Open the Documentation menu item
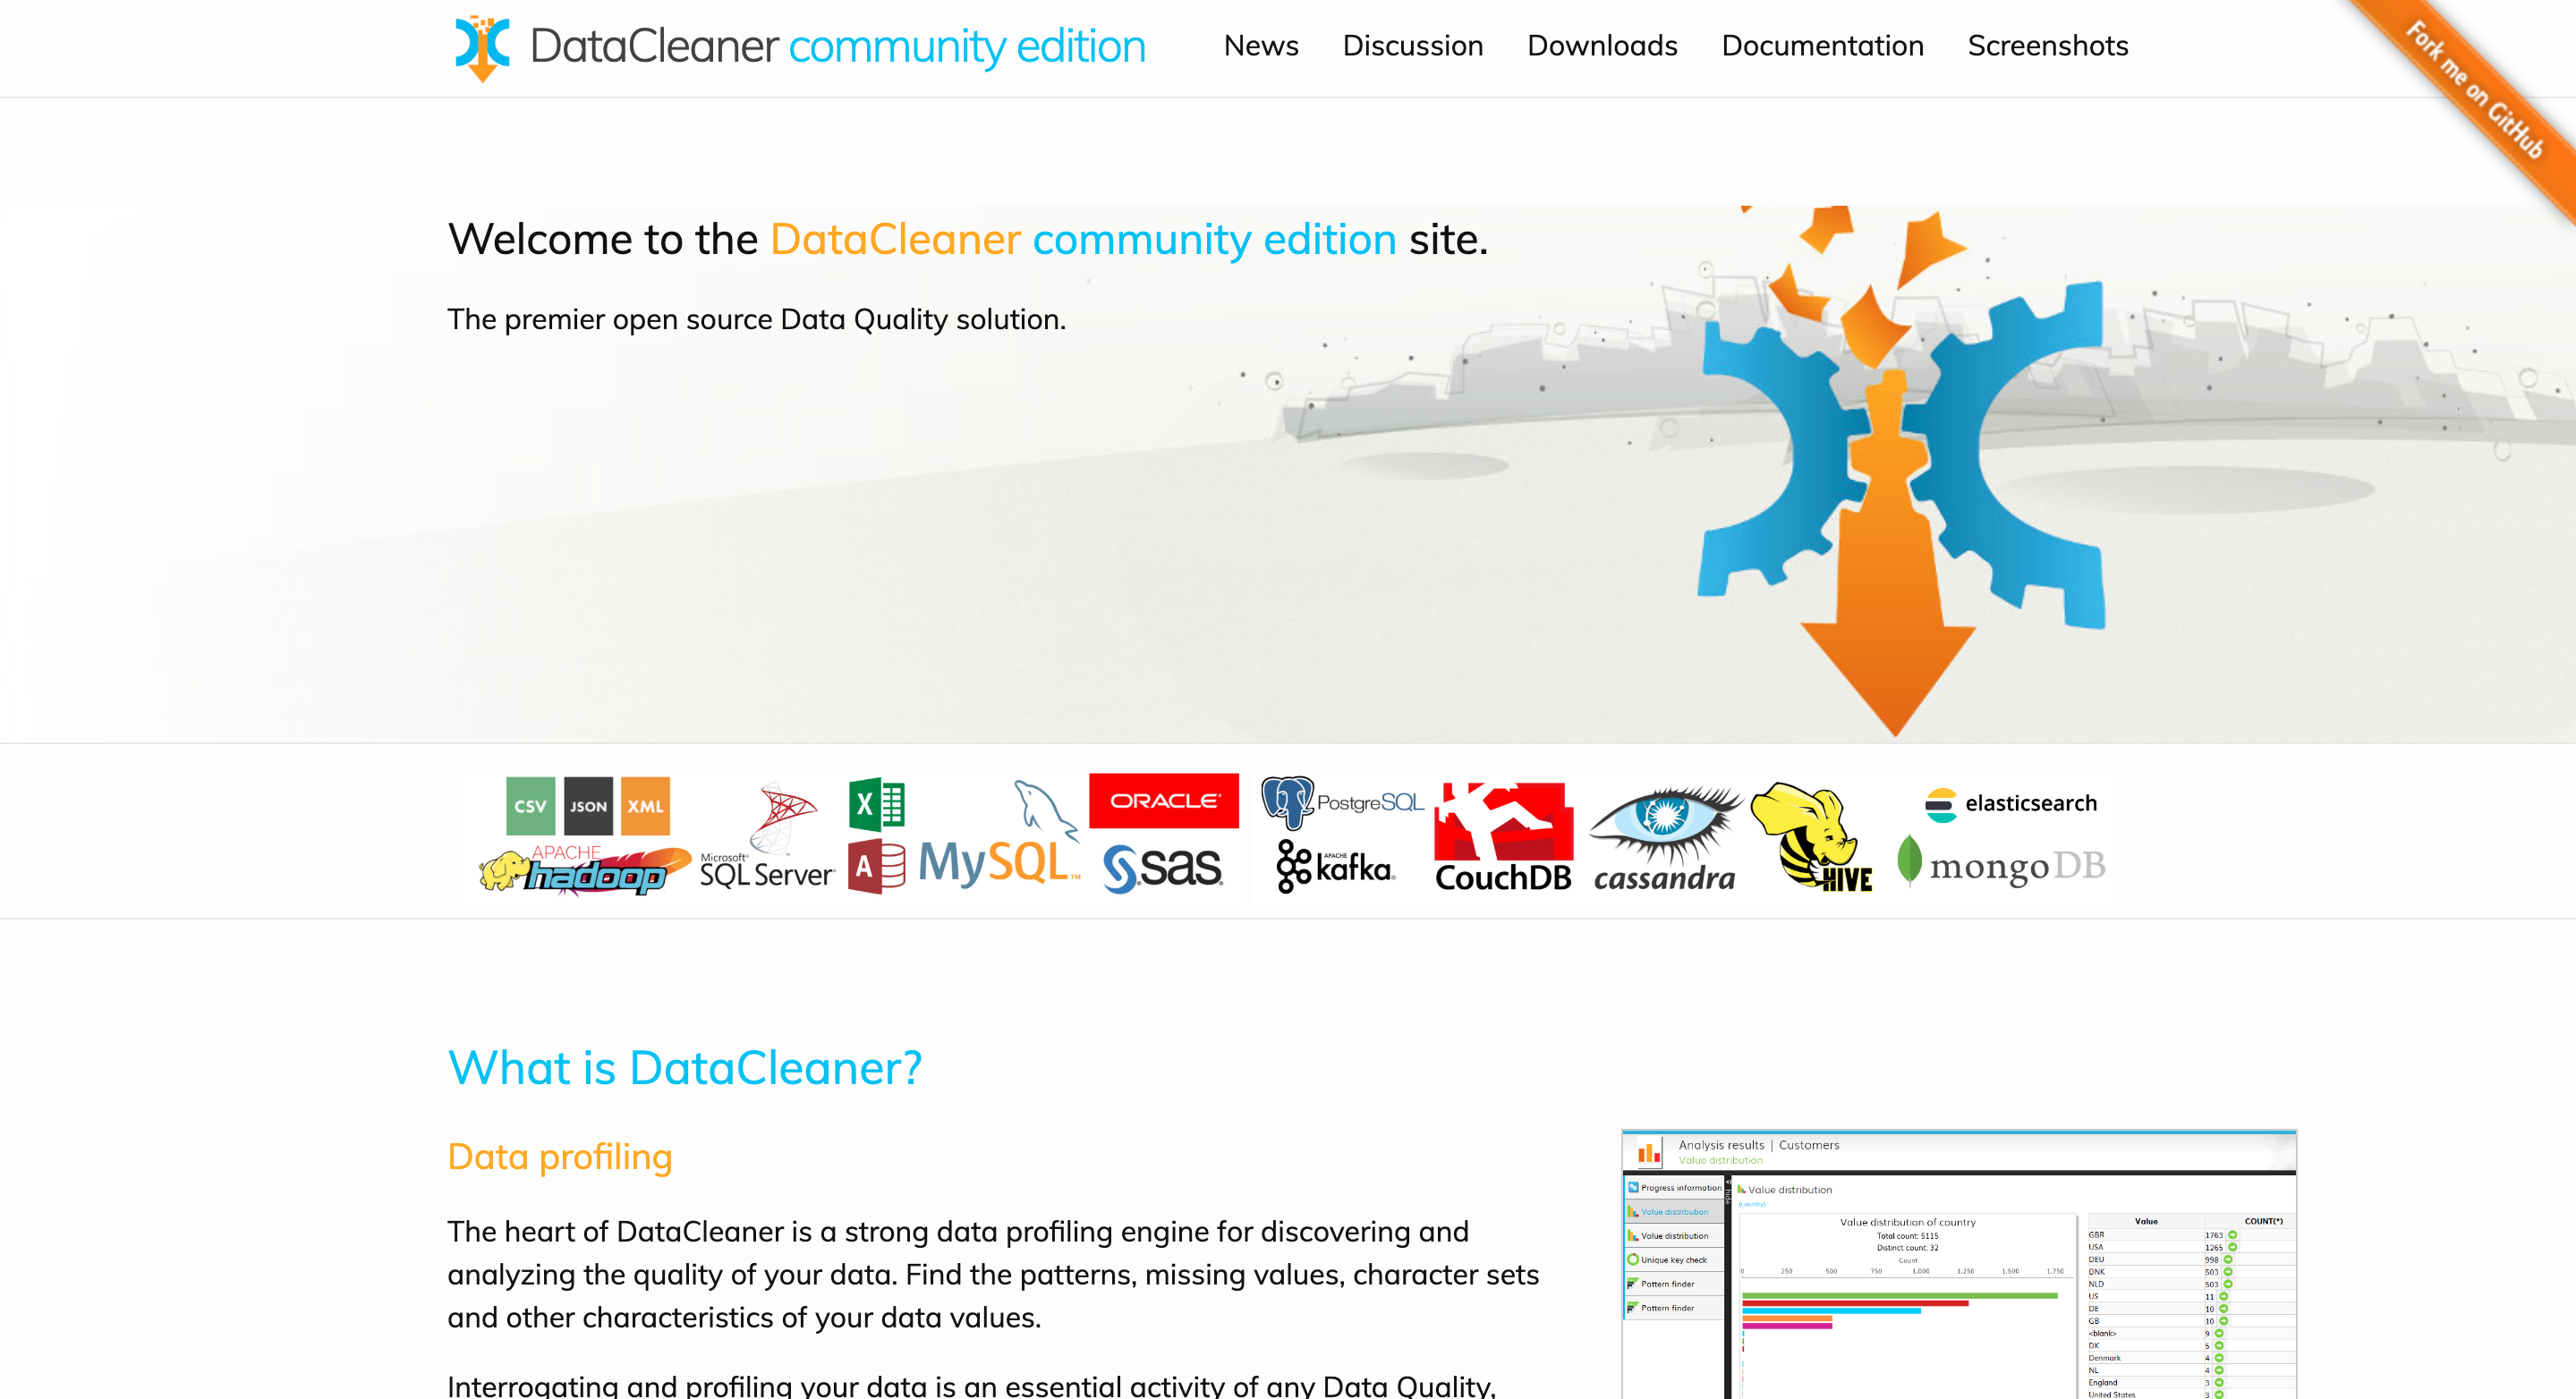The width and height of the screenshot is (2576, 1399). pos(1822,45)
